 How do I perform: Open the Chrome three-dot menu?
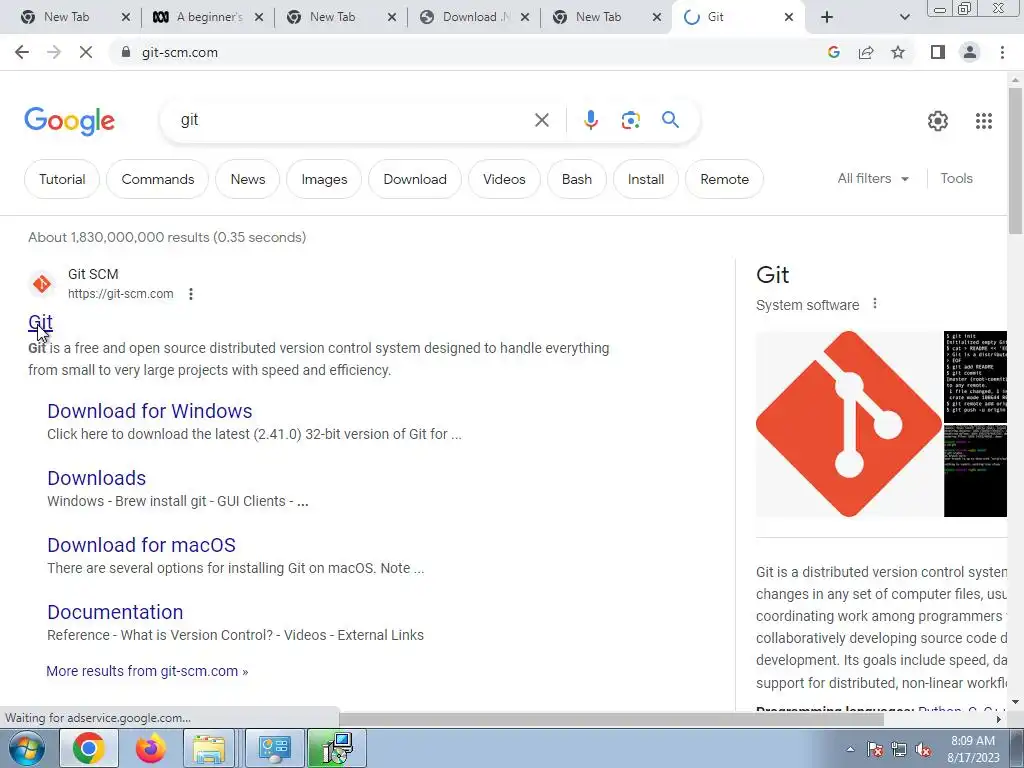pos(1002,52)
